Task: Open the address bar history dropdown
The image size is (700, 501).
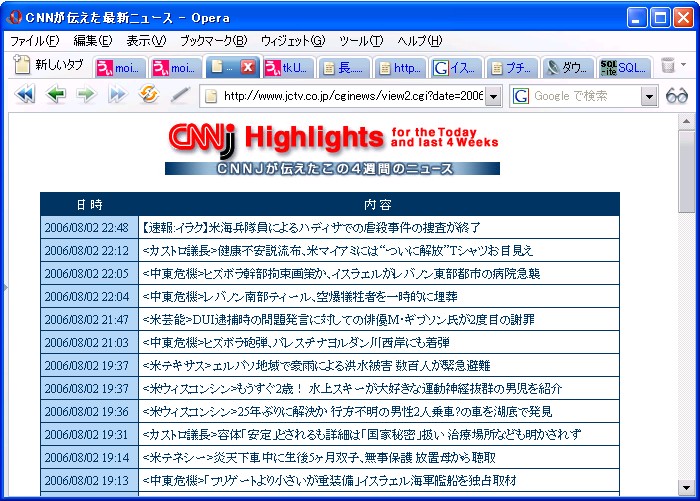Action: [x=493, y=96]
